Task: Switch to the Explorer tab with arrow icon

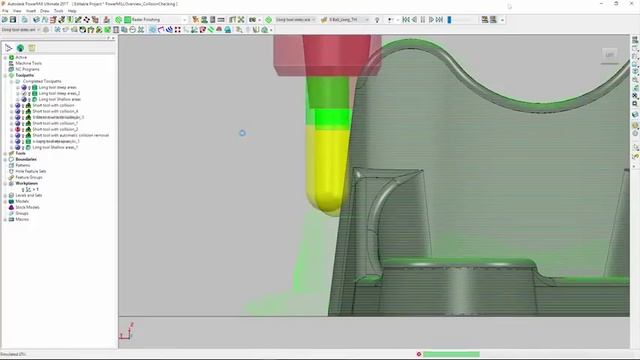Action: (x=8, y=48)
